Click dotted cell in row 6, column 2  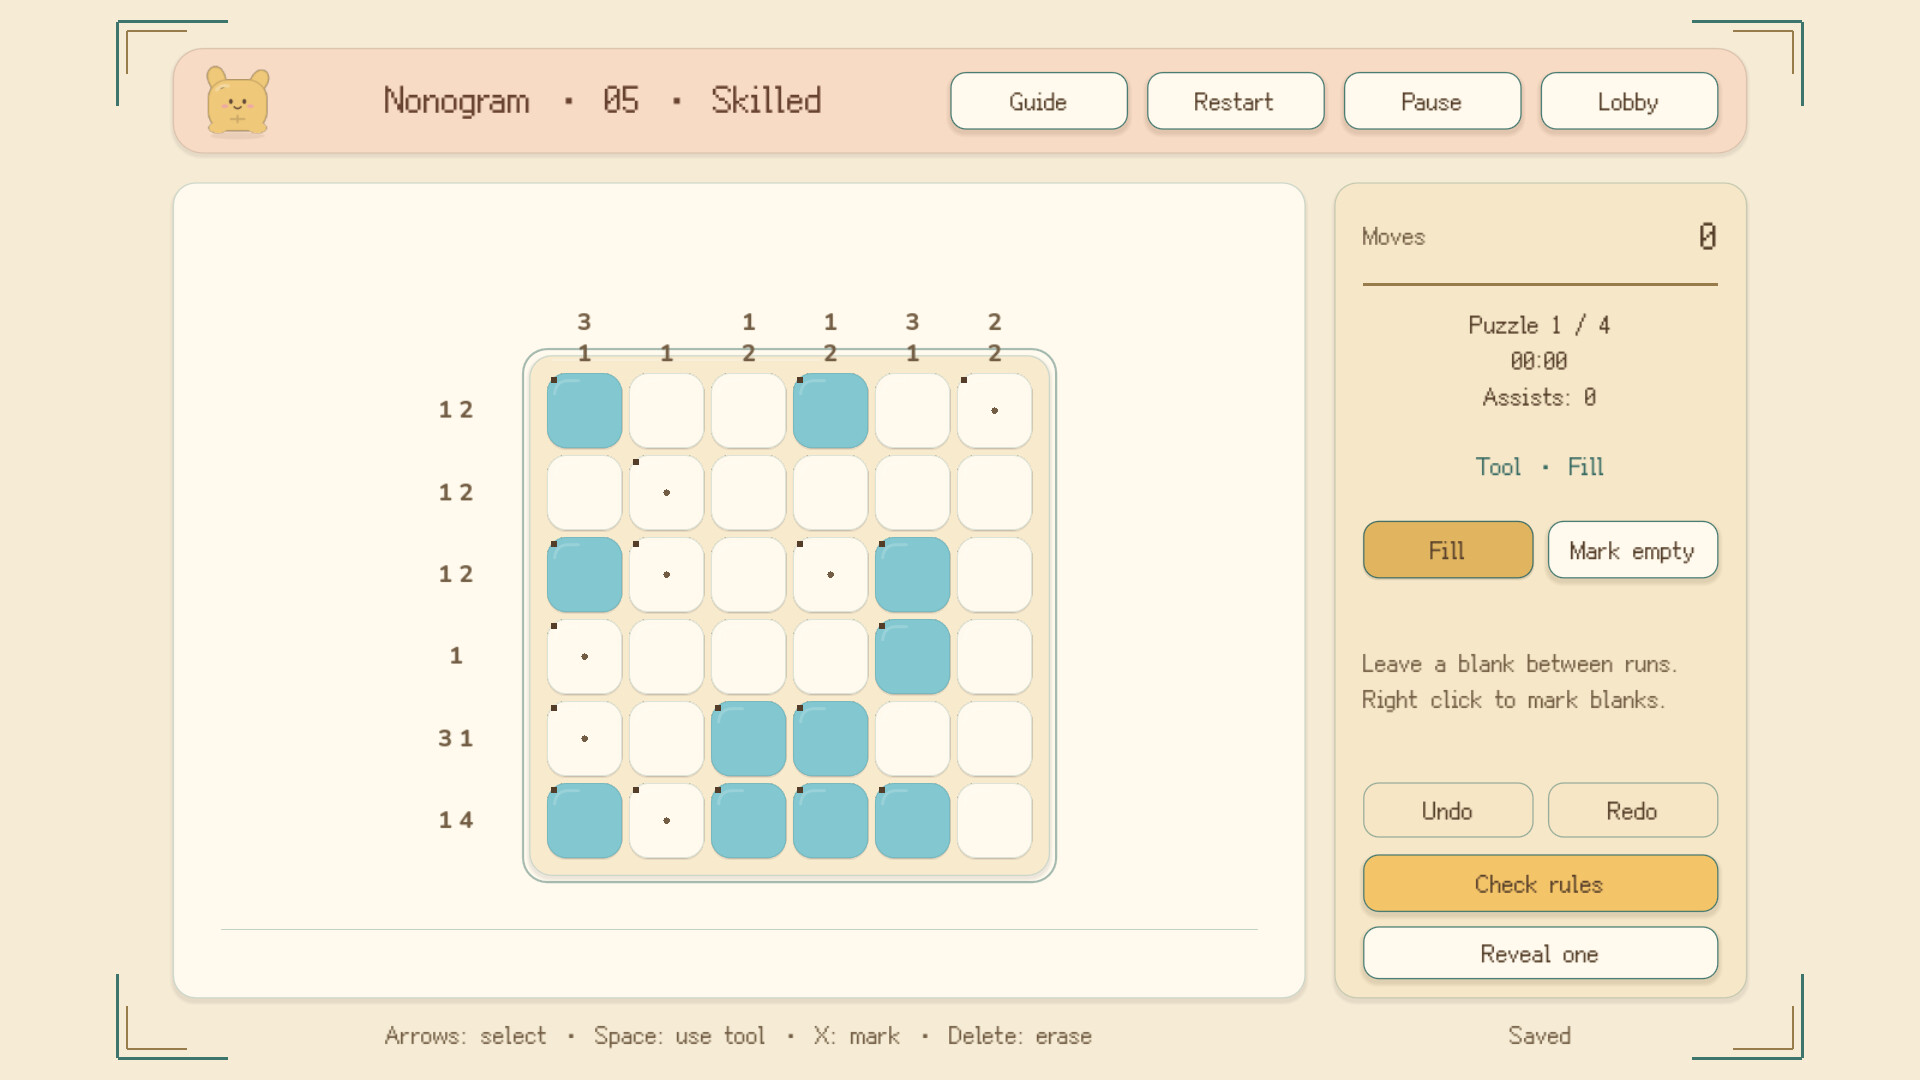[x=666, y=820]
